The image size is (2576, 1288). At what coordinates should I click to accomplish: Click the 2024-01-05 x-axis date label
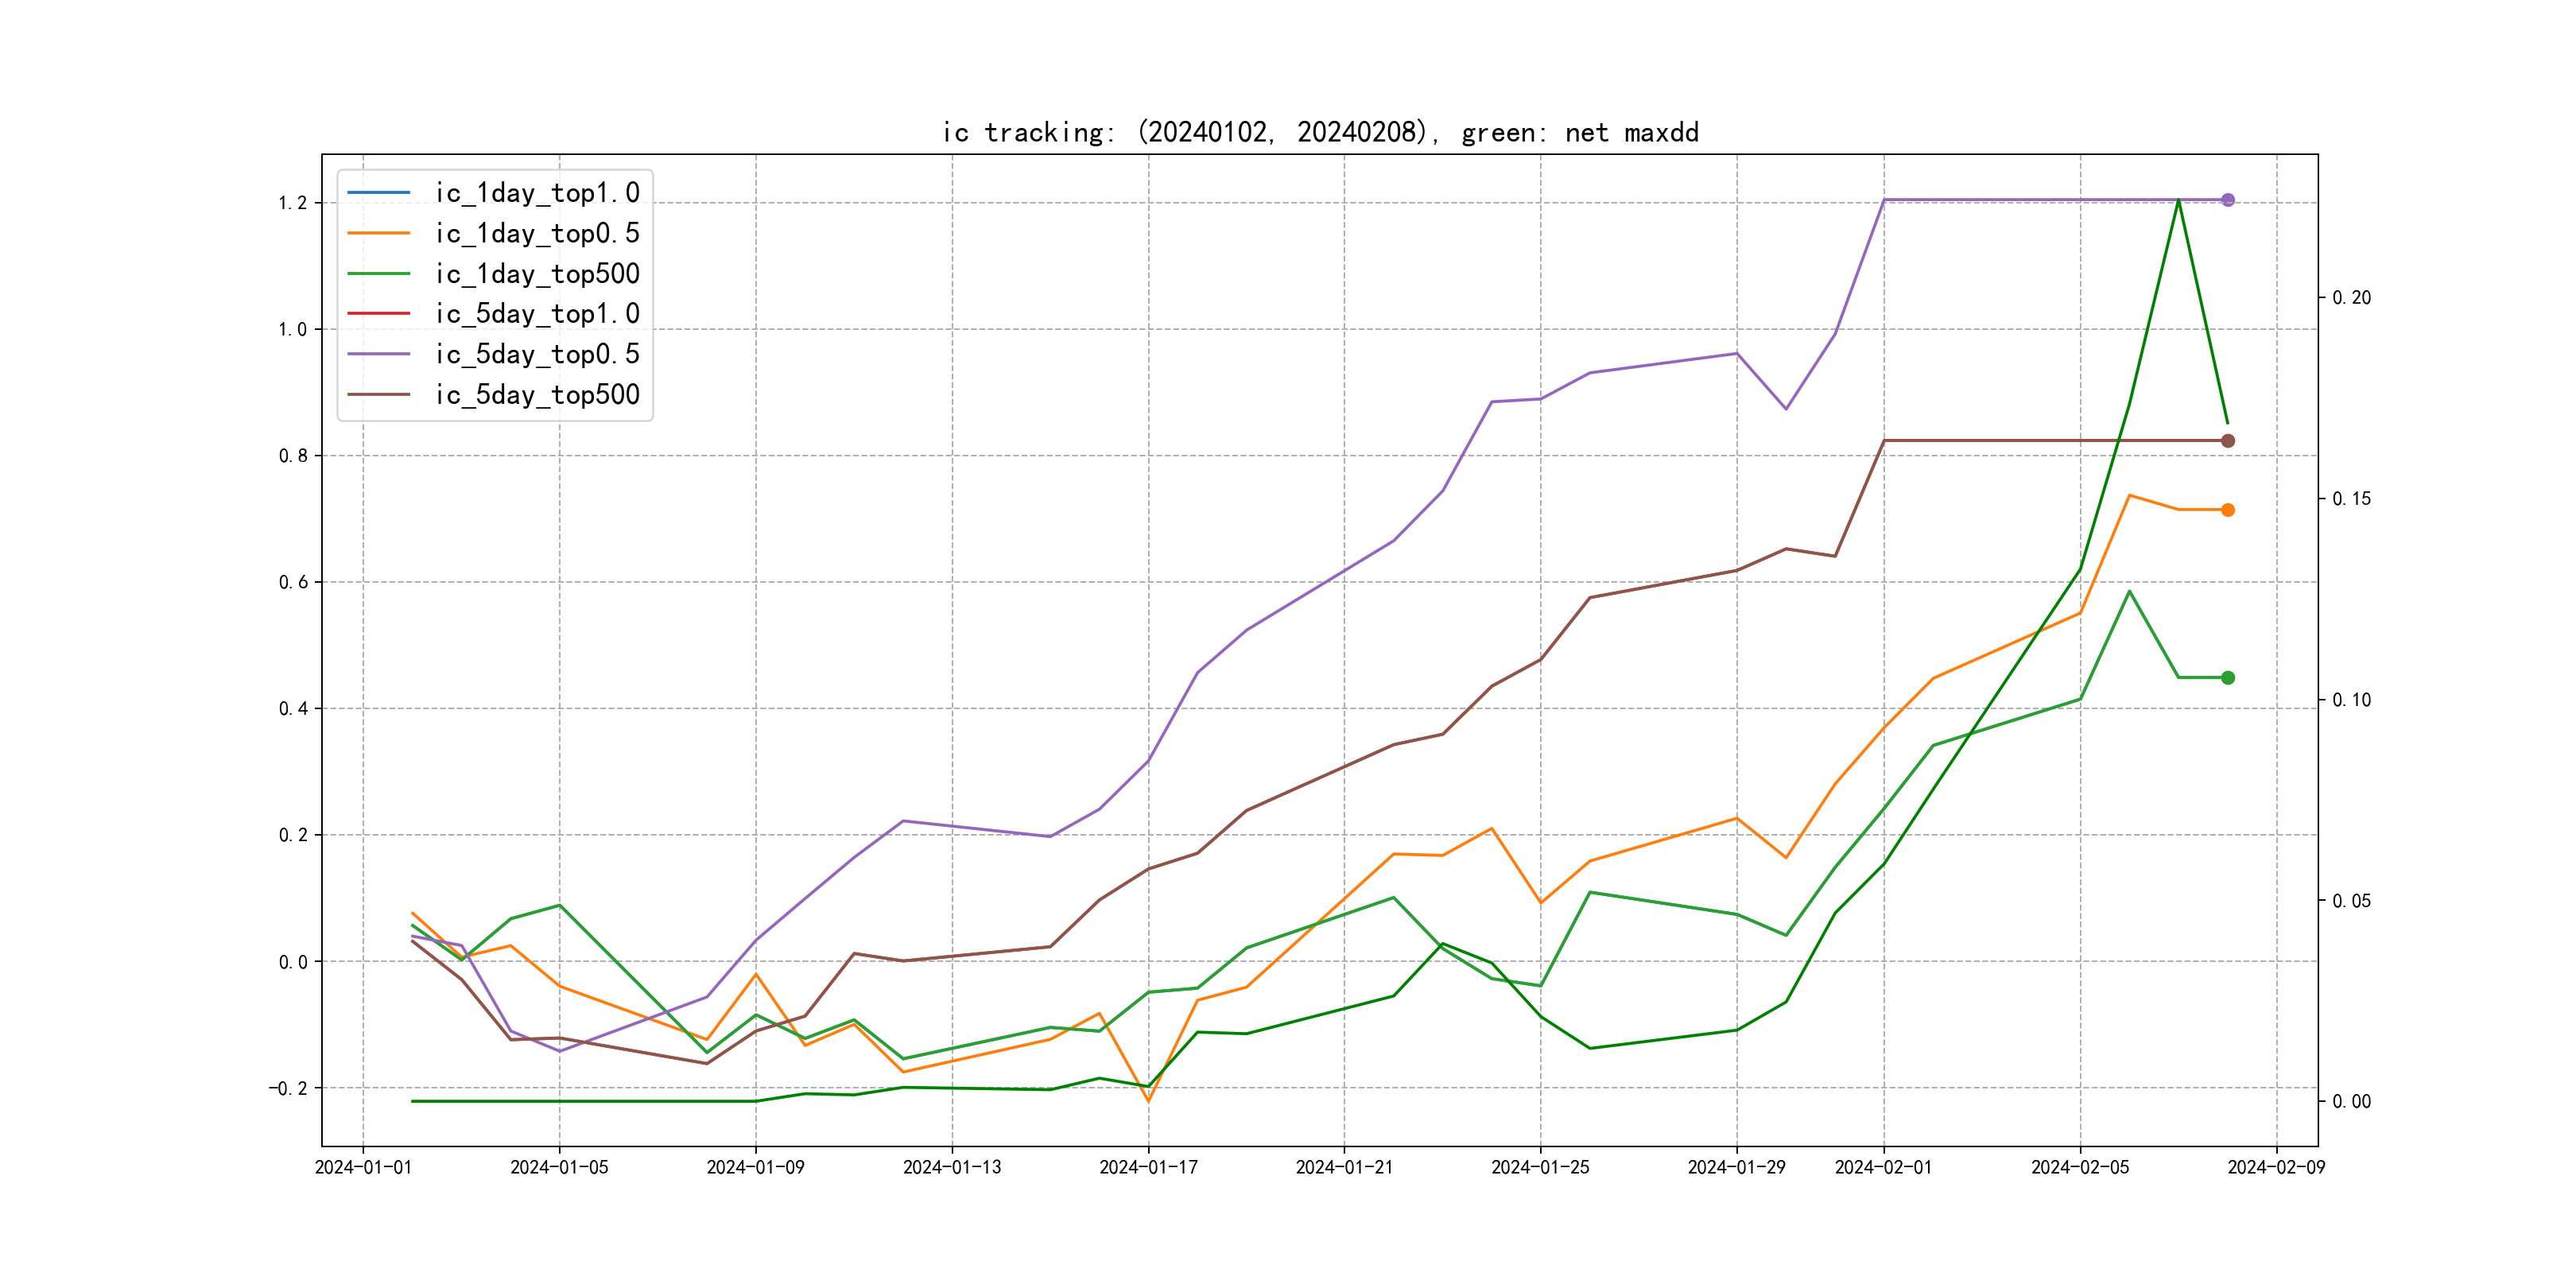pos(559,1167)
